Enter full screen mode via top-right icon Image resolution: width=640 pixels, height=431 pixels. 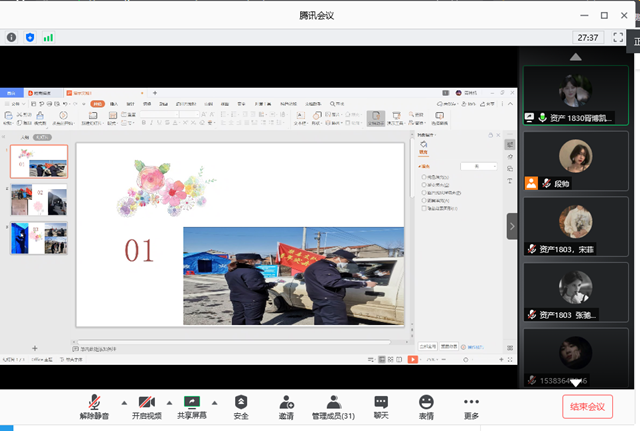tap(618, 37)
